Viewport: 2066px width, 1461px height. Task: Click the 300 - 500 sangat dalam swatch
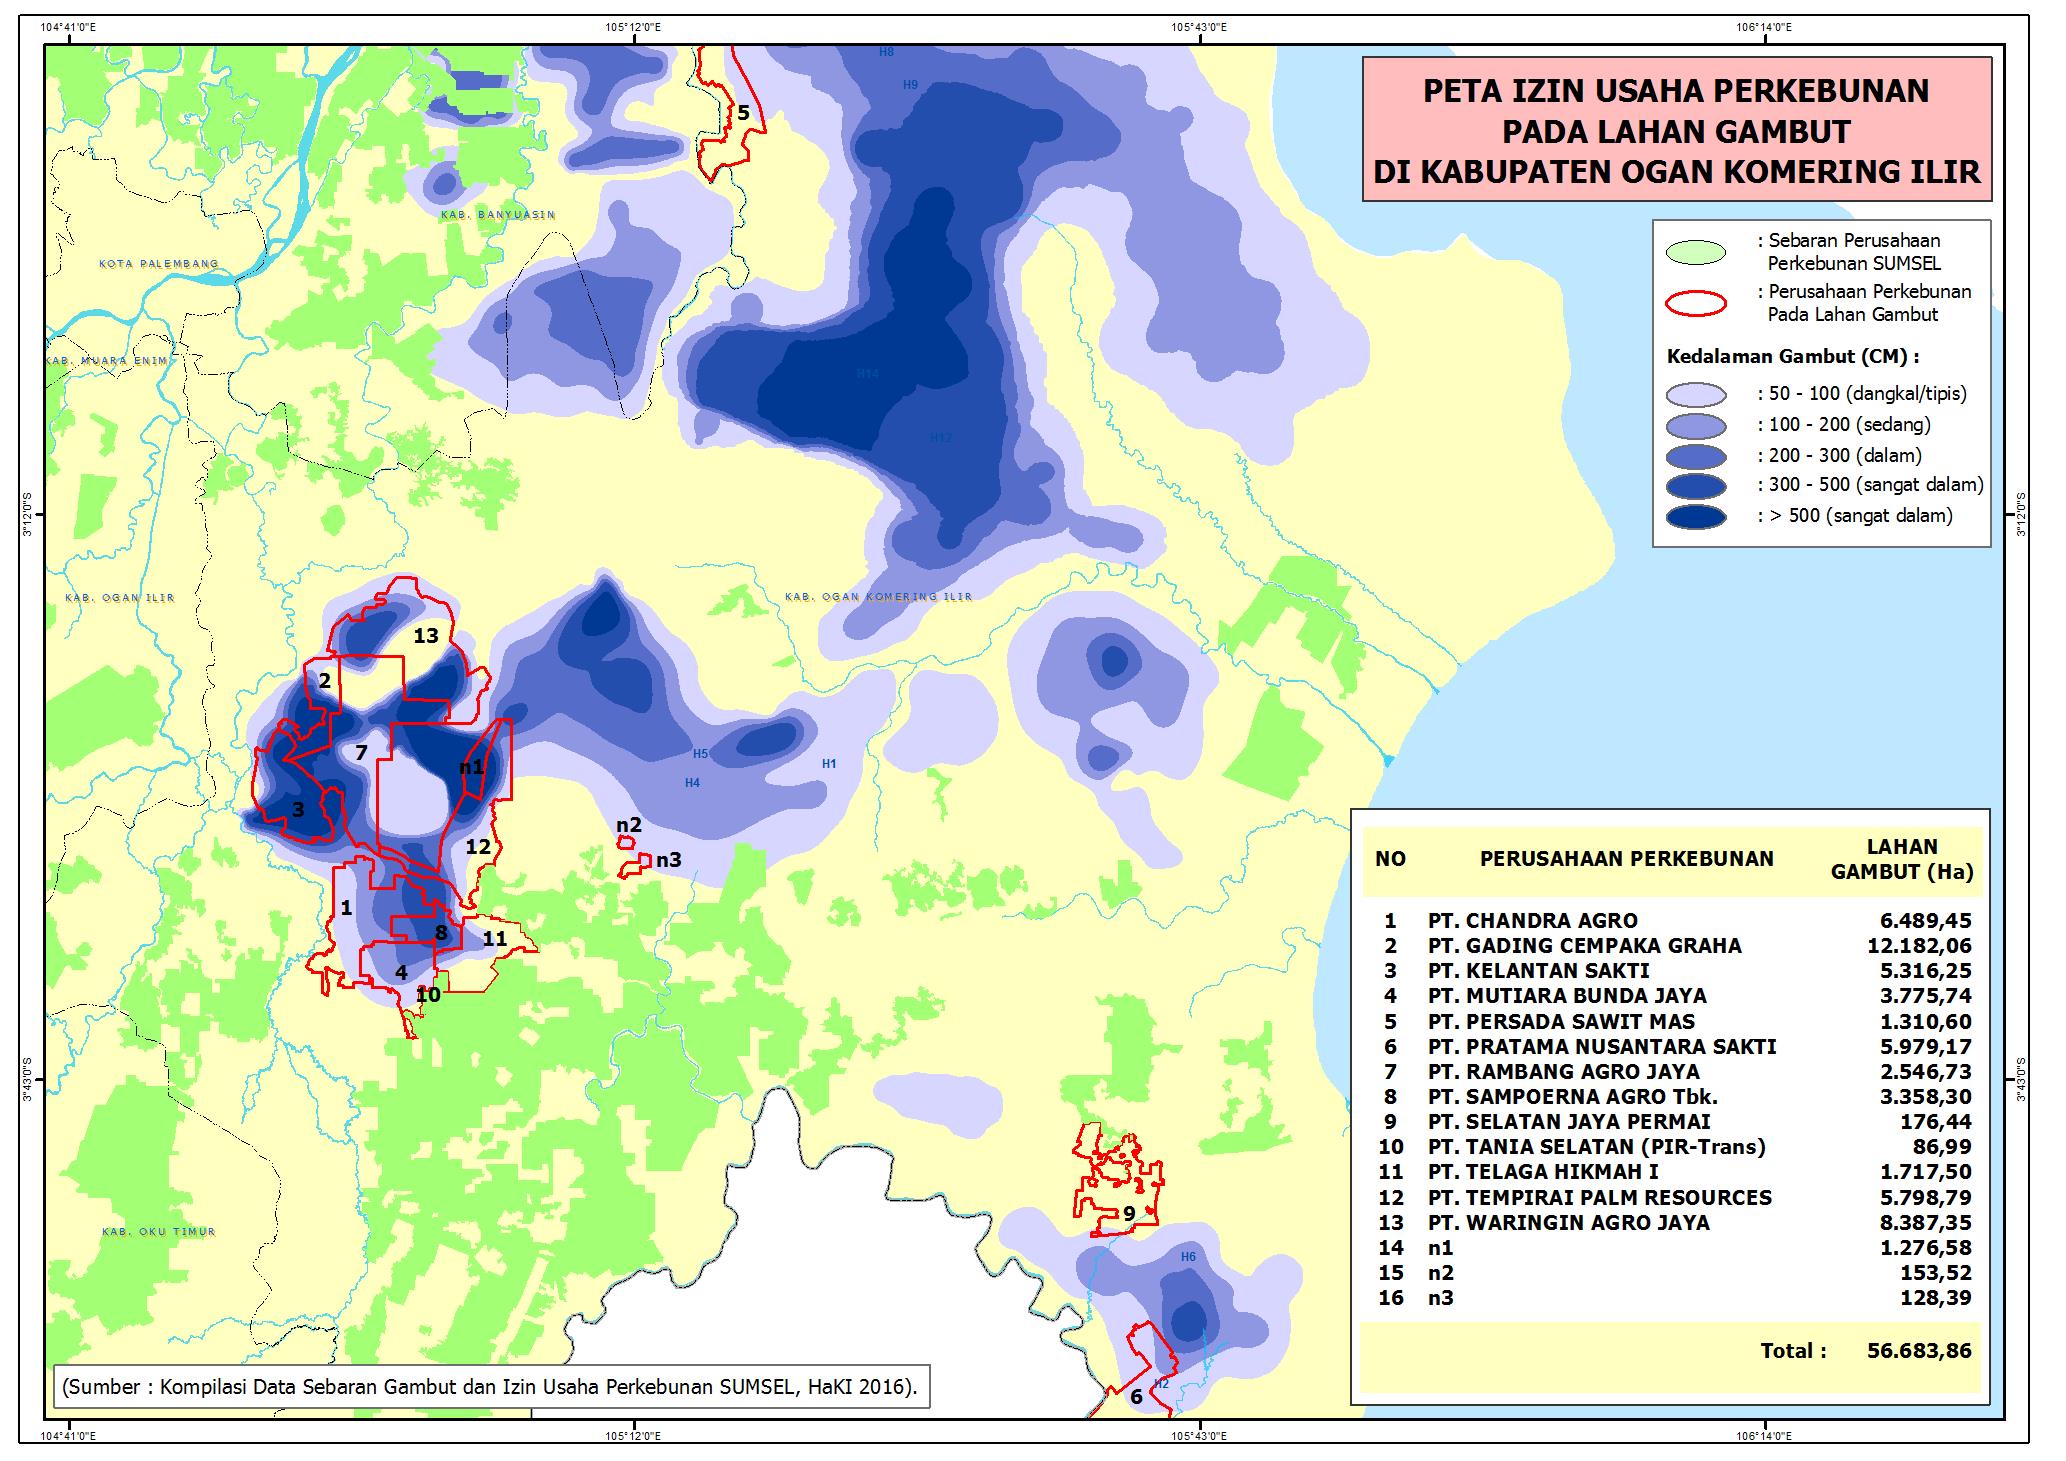pos(1697,486)
